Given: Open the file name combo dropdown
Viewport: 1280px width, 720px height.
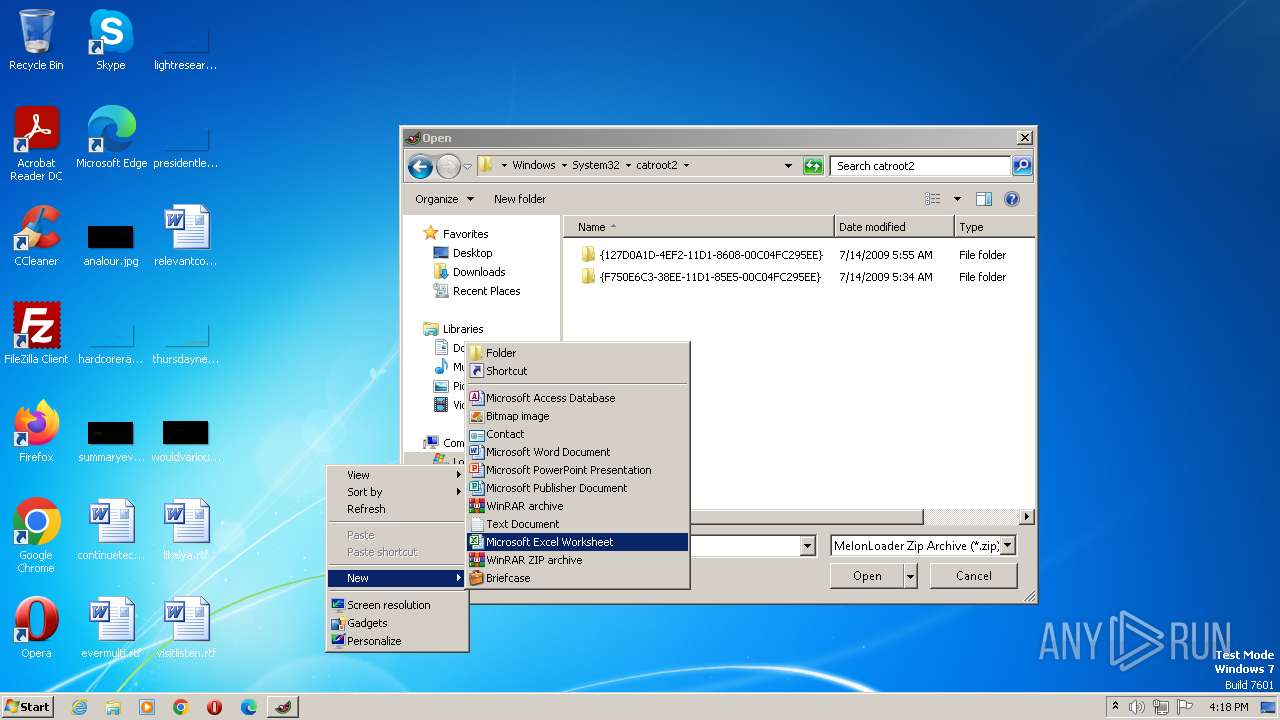Looking at the screenshot, I should (x=807, y=546).
